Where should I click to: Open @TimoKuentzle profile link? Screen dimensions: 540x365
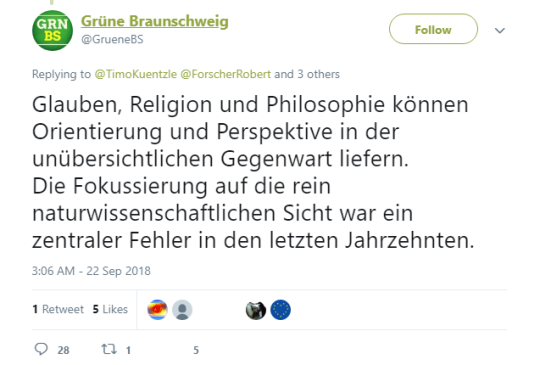(x=136, y=74)
